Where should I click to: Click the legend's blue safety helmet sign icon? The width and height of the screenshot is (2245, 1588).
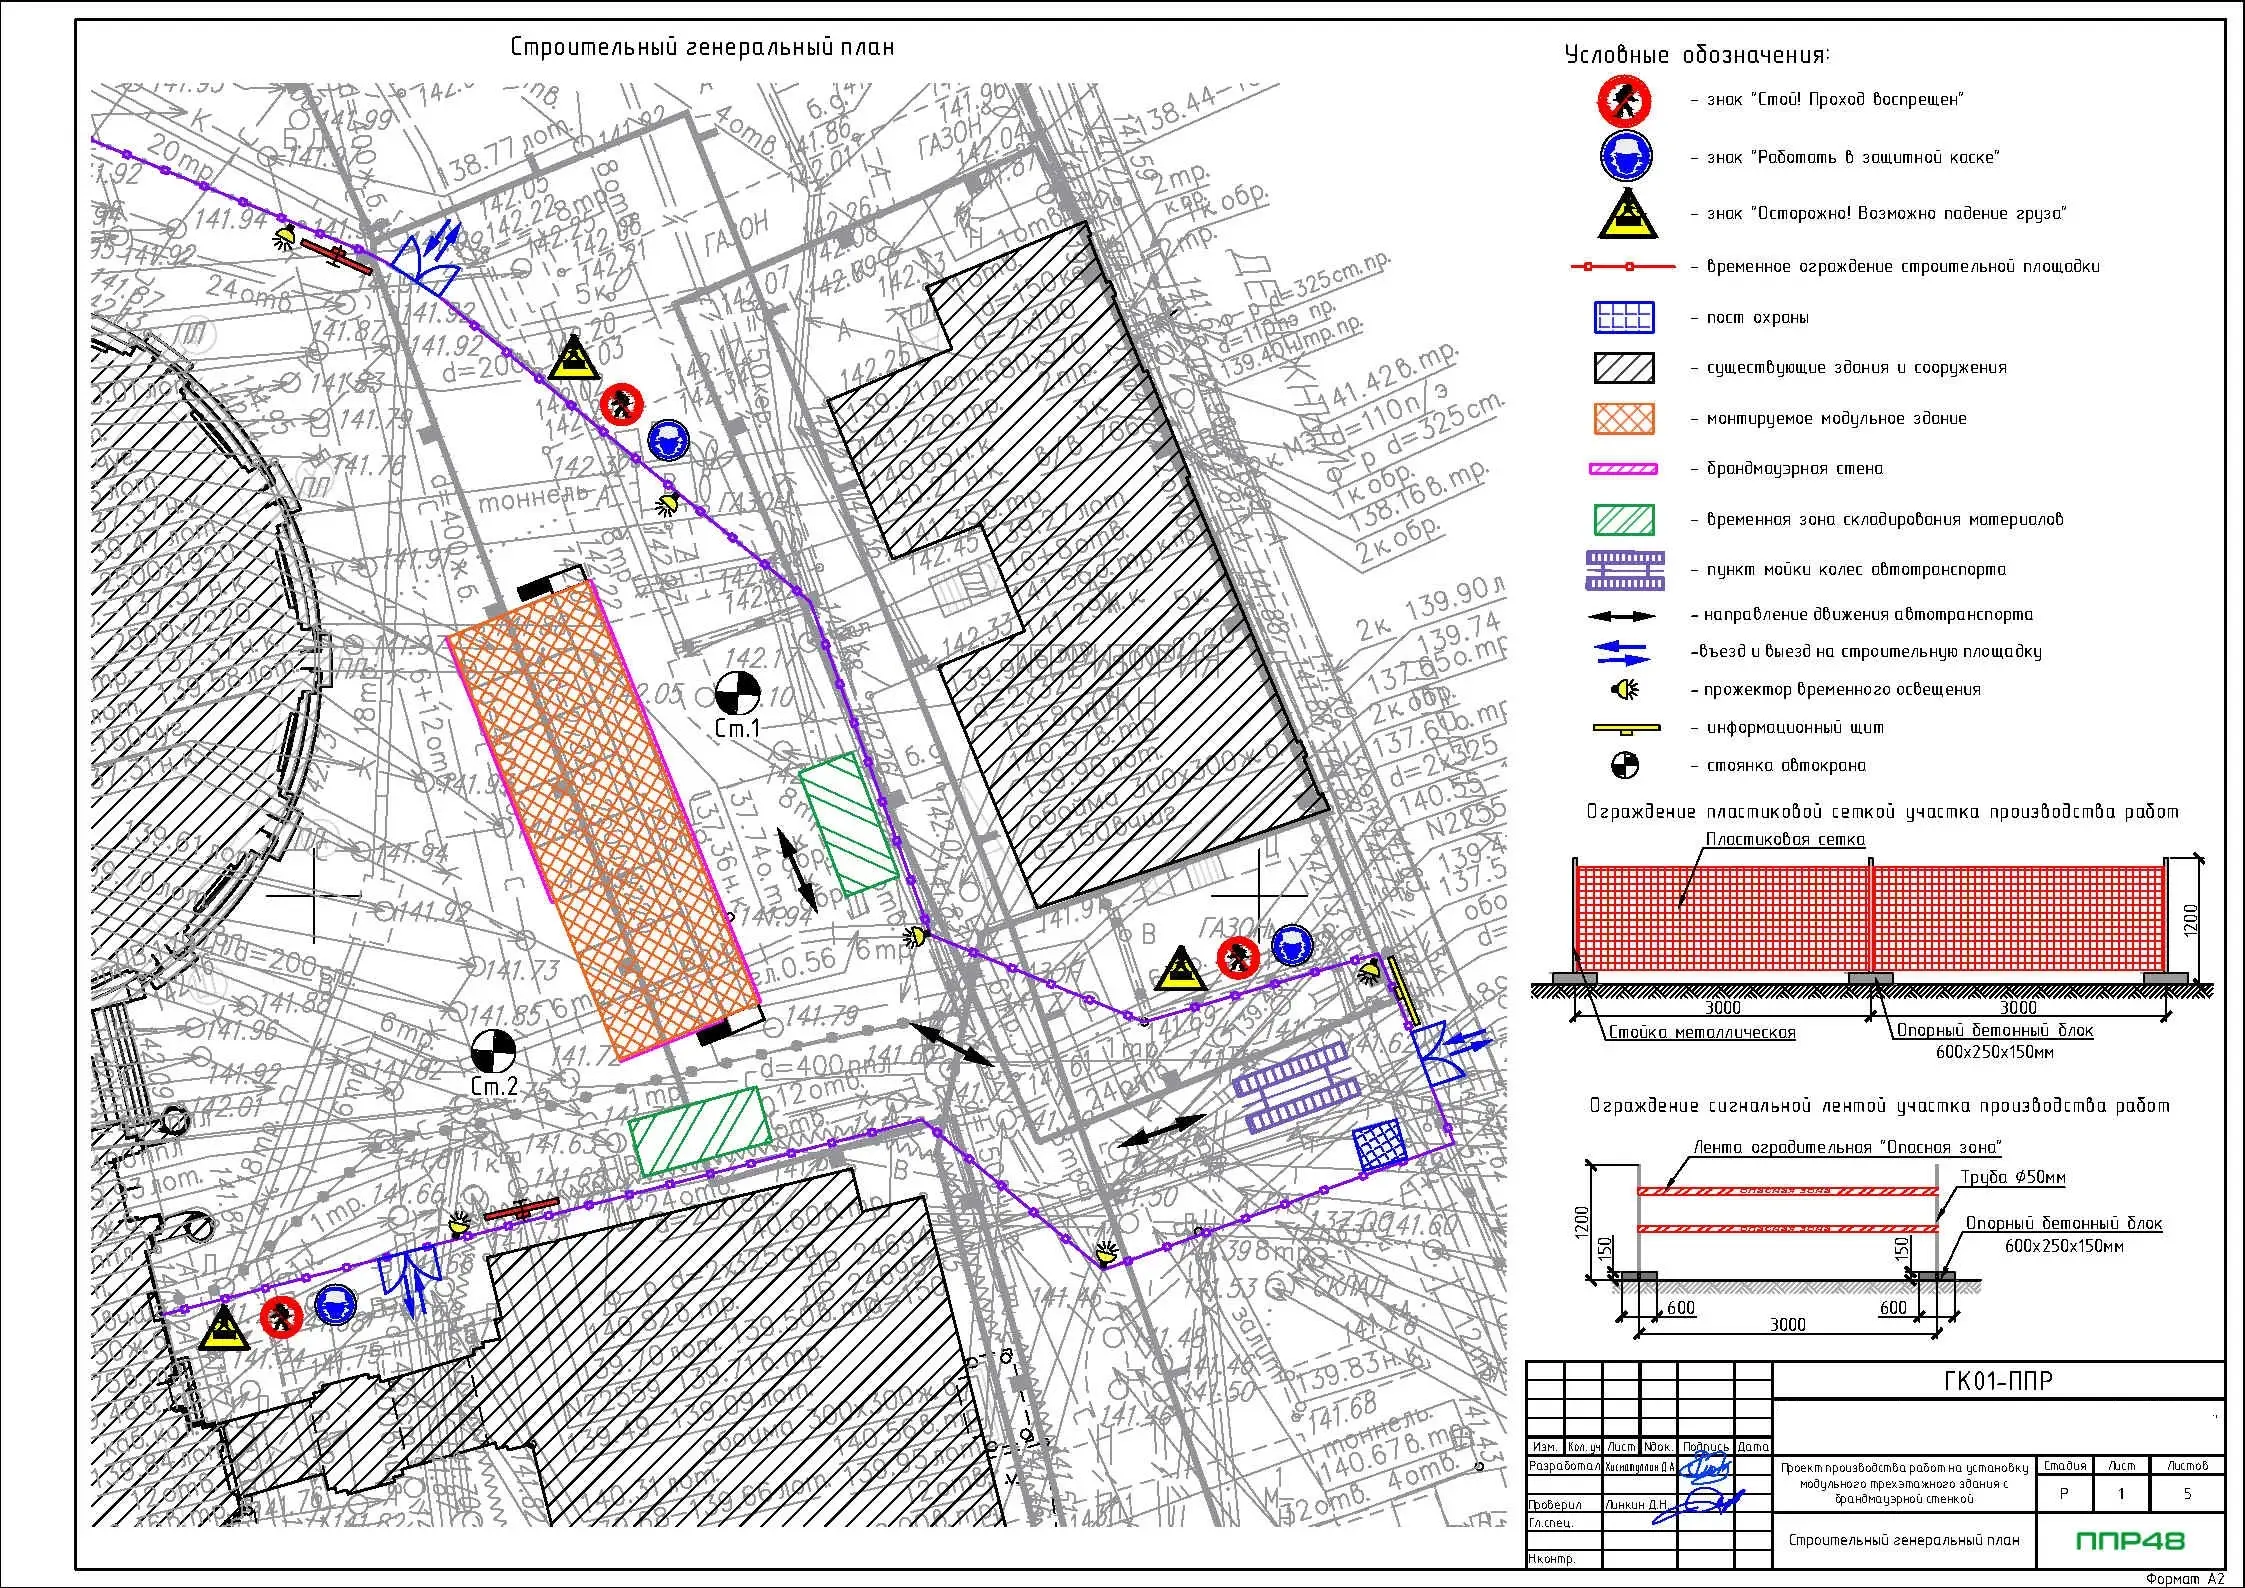coord(1626,157)
